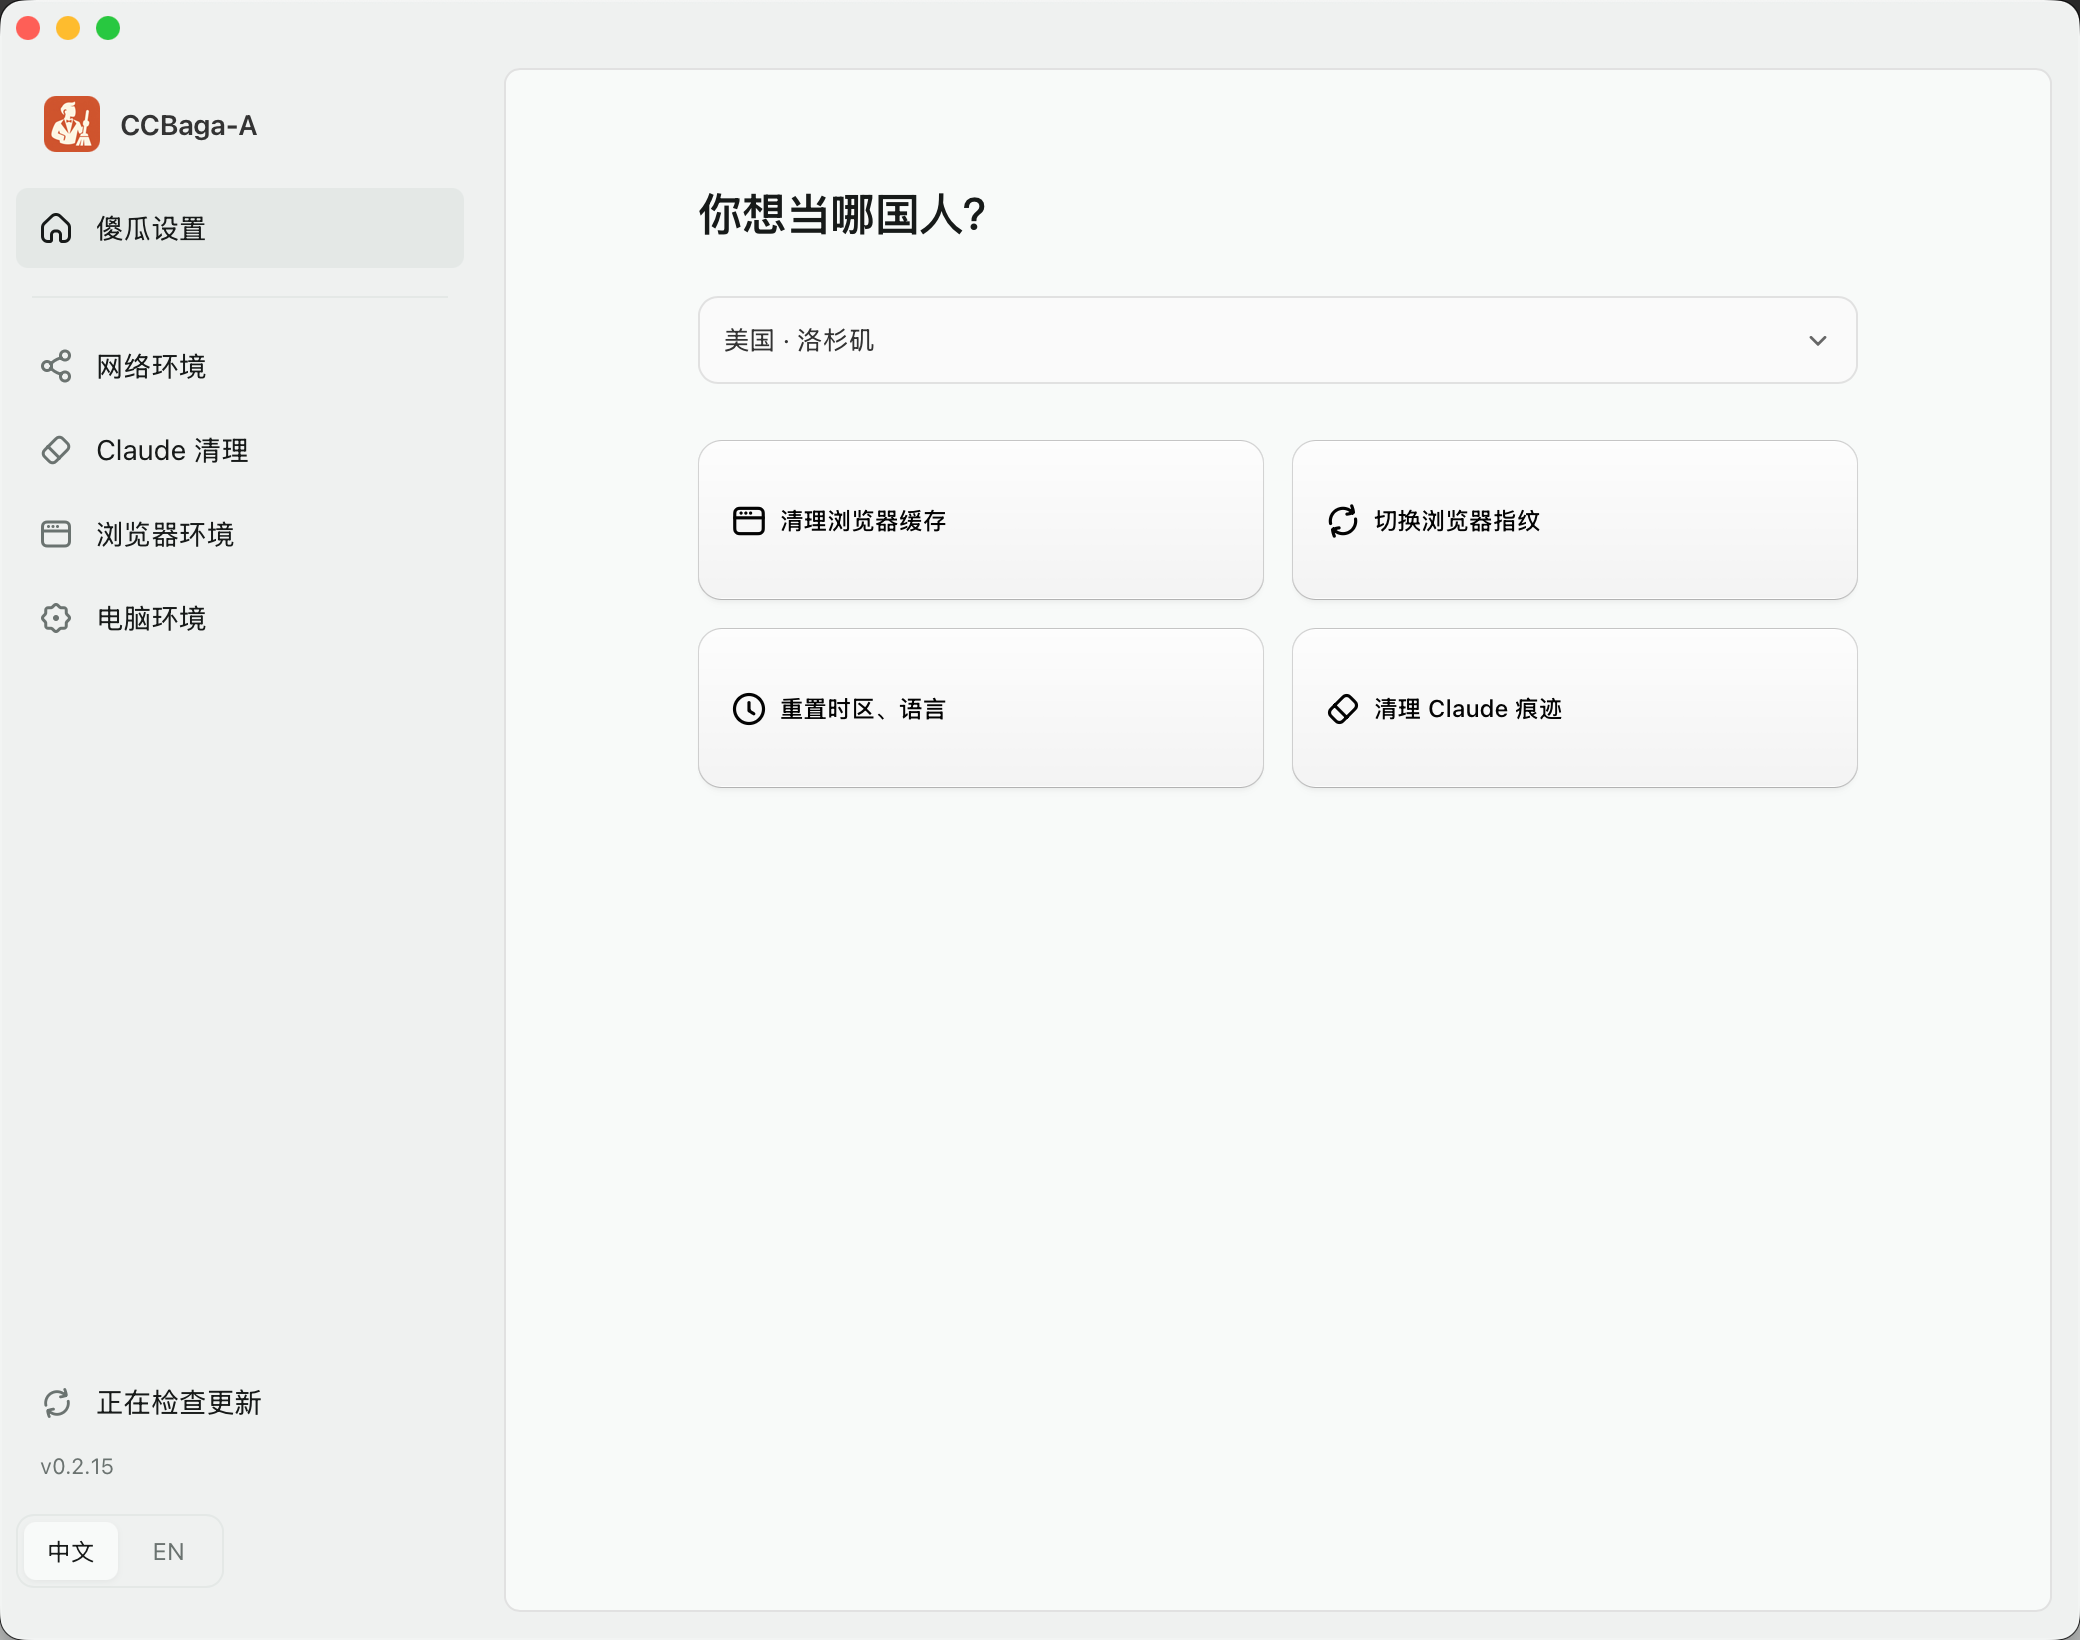The width and height of the screenshot is (2080, 1640).
Task: Open the 美国 · 洛杉矶 region selector
Action: (1278, 340)
